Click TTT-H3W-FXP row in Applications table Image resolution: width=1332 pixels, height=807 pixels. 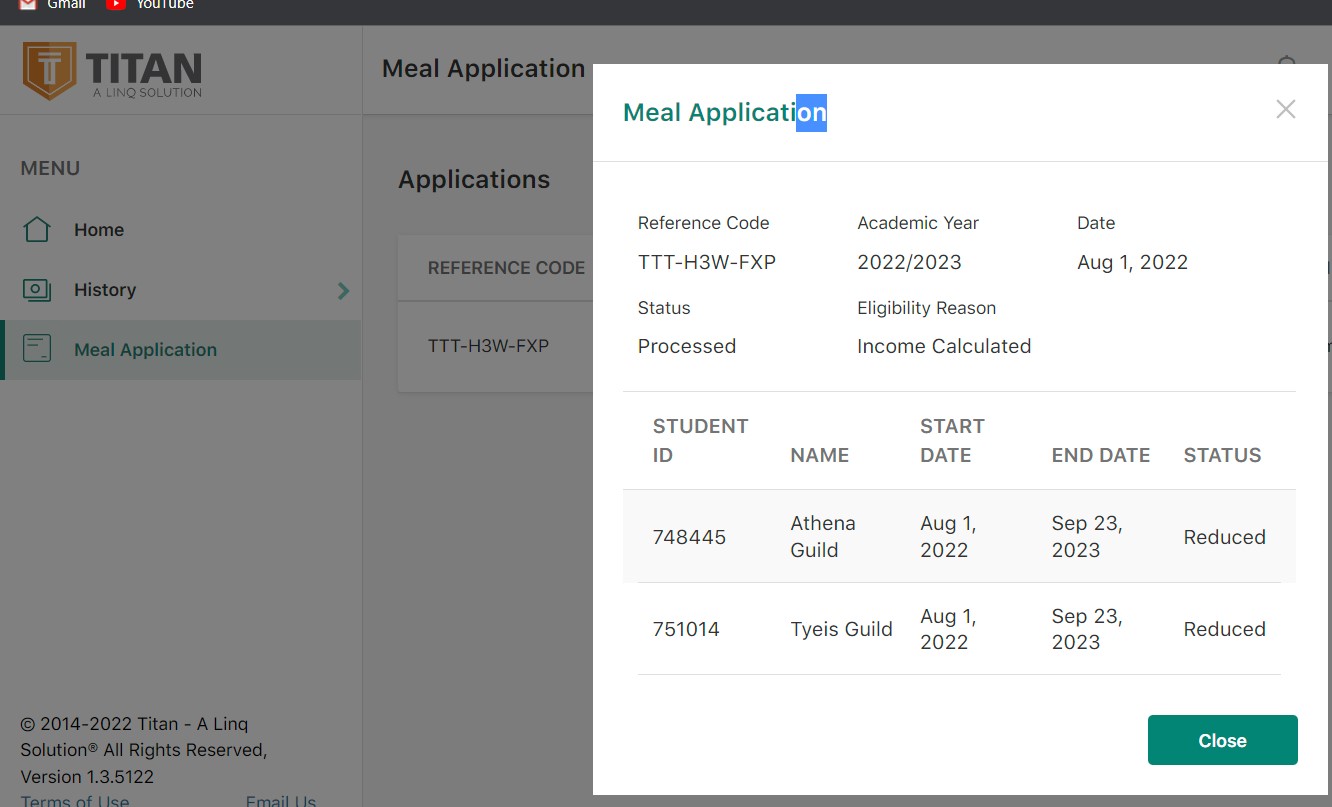[x=489, y=346]
